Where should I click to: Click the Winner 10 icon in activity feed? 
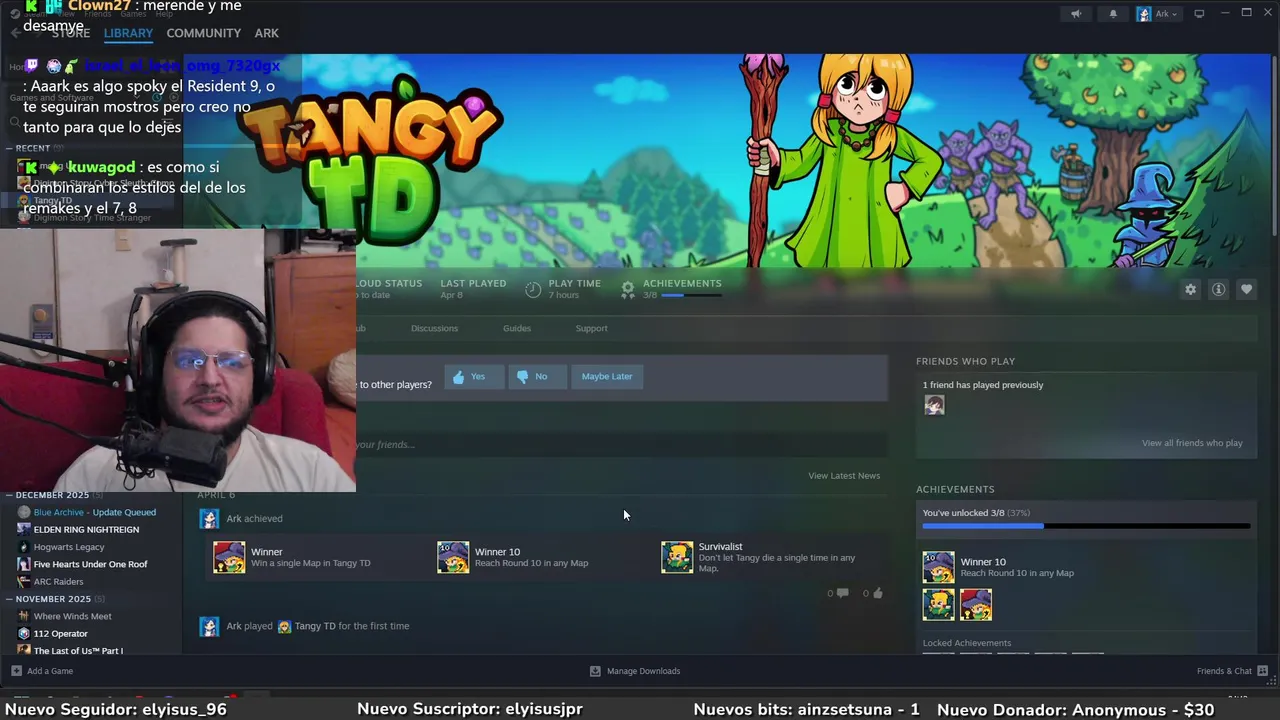pyautogui.click(x=453, y=557)
